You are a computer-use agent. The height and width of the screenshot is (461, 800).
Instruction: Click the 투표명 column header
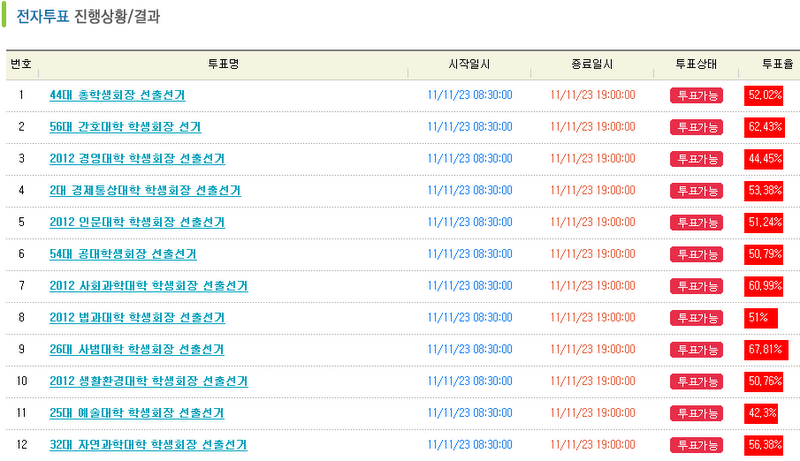222,64
